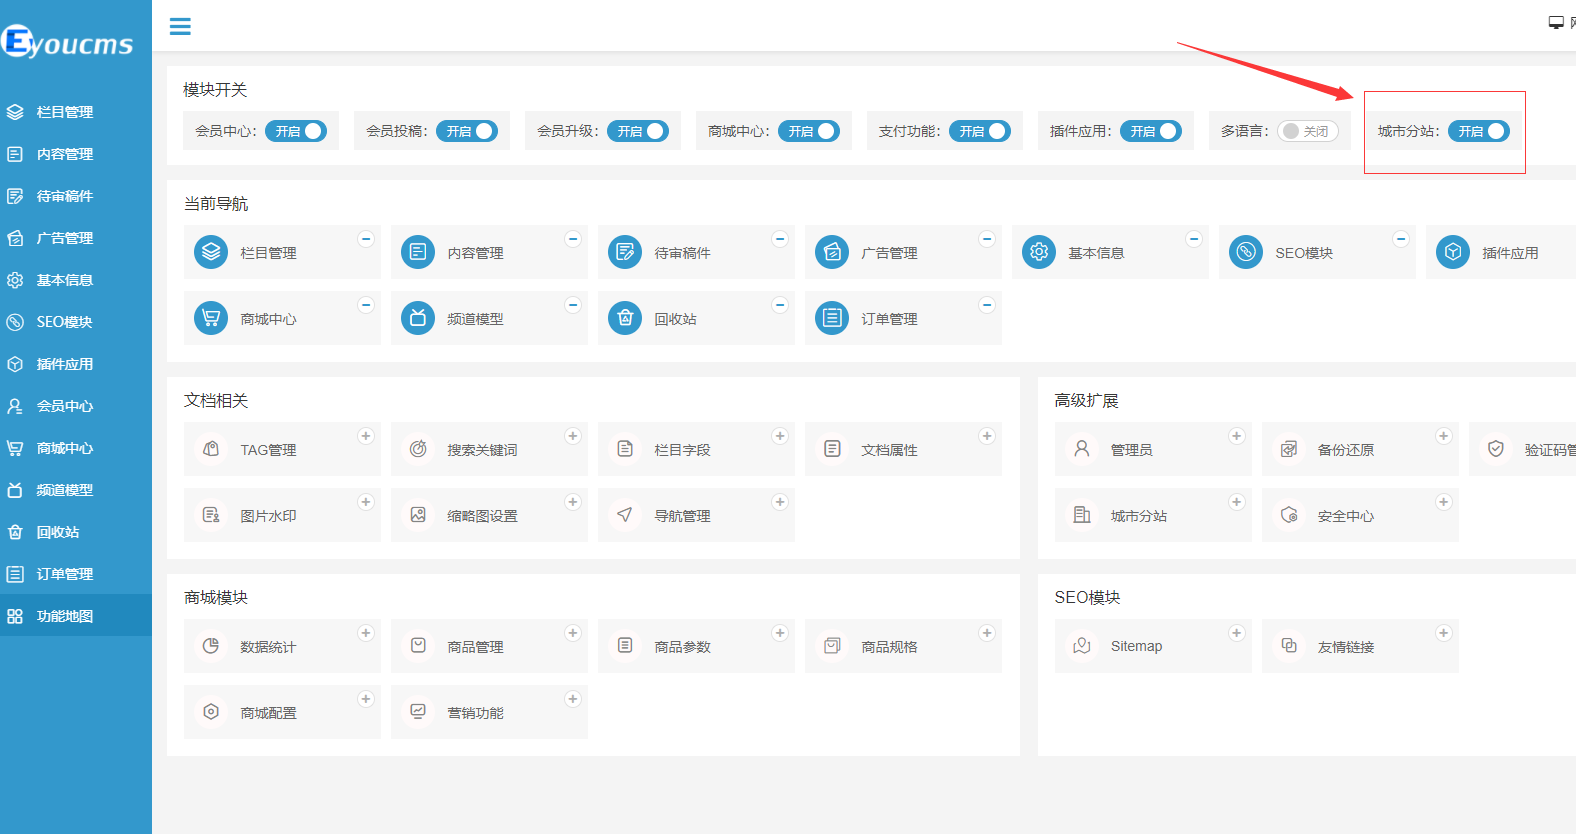Click the monitor icon at top right
1576x834 pixels.
tap(1556, 22)
